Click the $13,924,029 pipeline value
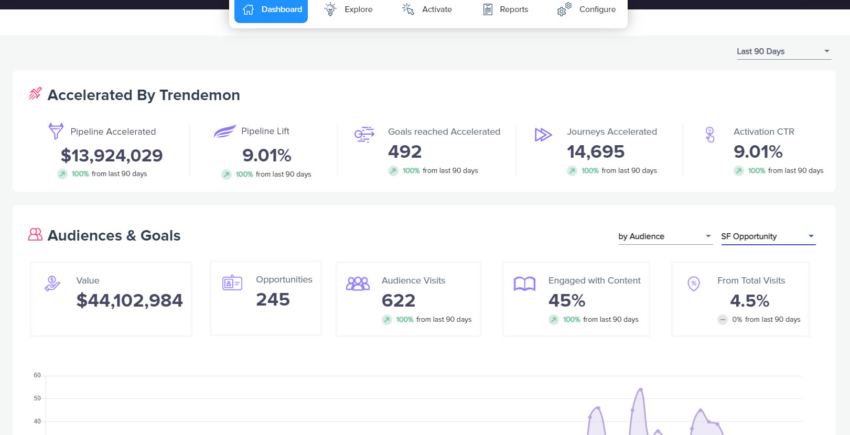 tap(112, 156)
